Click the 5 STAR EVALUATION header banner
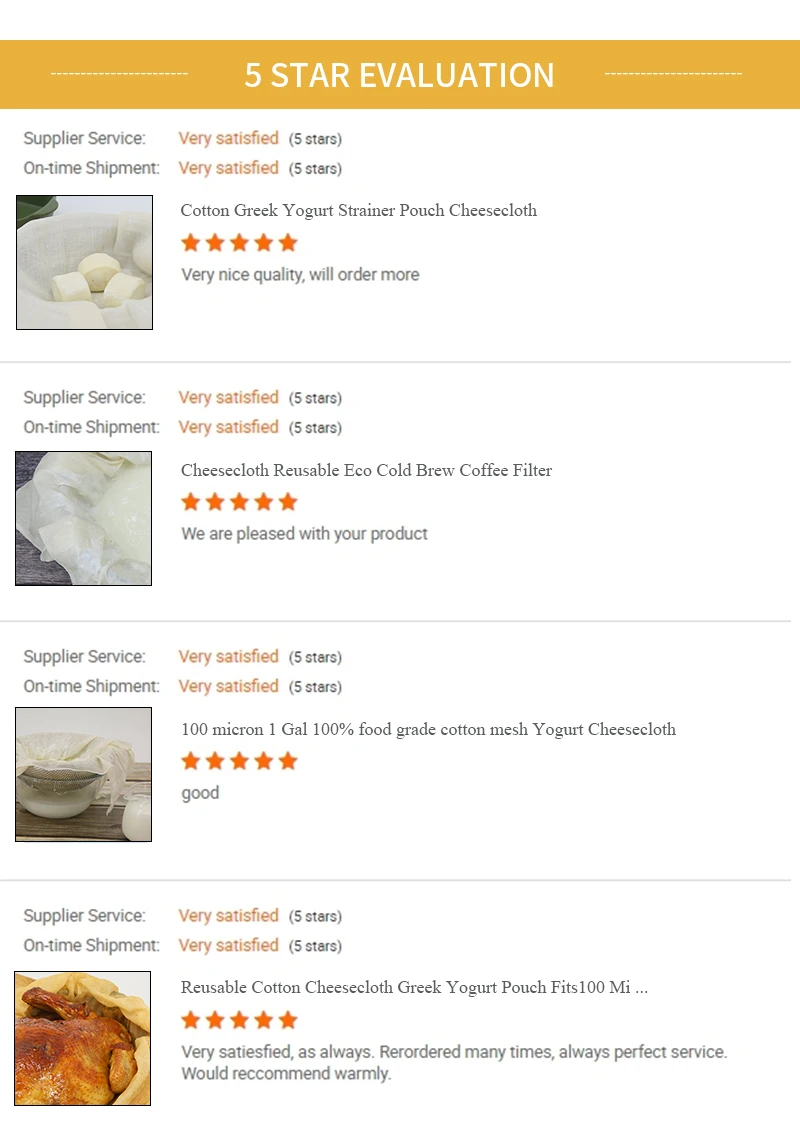Image resolution: width=800 pixels, height=1146 pixels. (x=399, y=75)
